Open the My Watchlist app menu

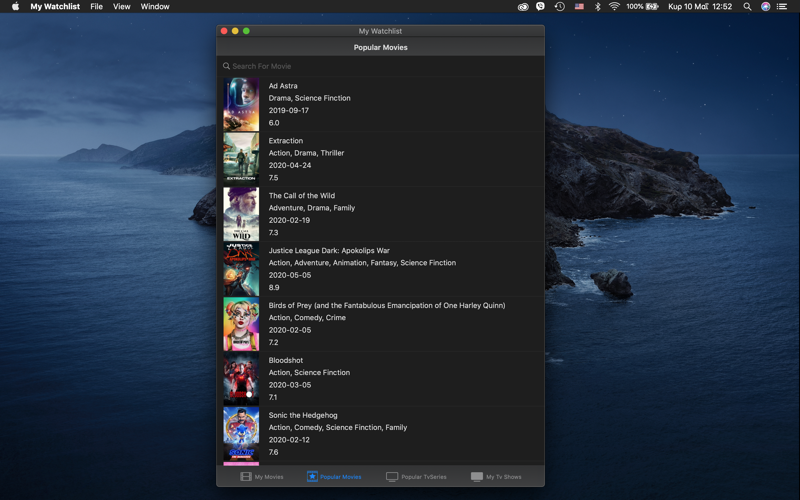click(55, 7)
